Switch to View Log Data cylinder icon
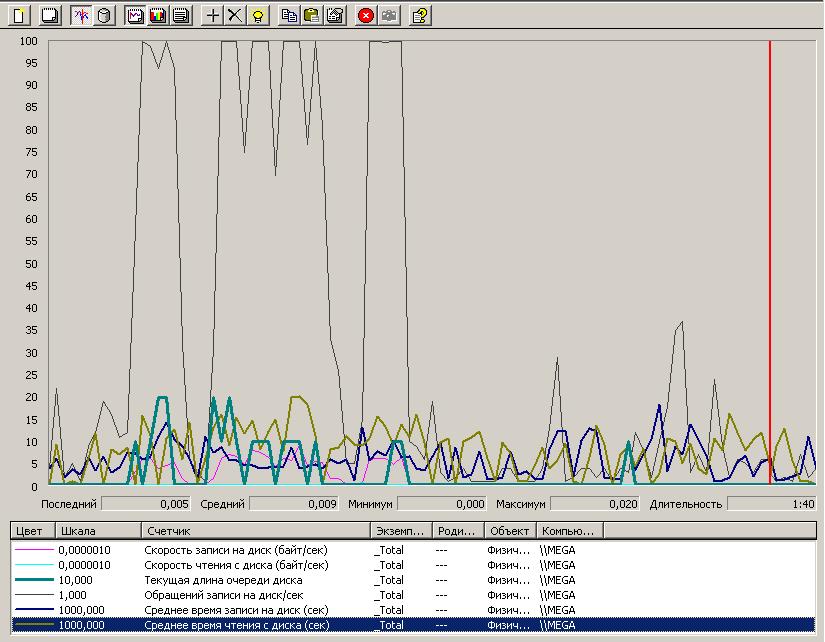Viewport: 825px width, 642px height. pos(105,15)
